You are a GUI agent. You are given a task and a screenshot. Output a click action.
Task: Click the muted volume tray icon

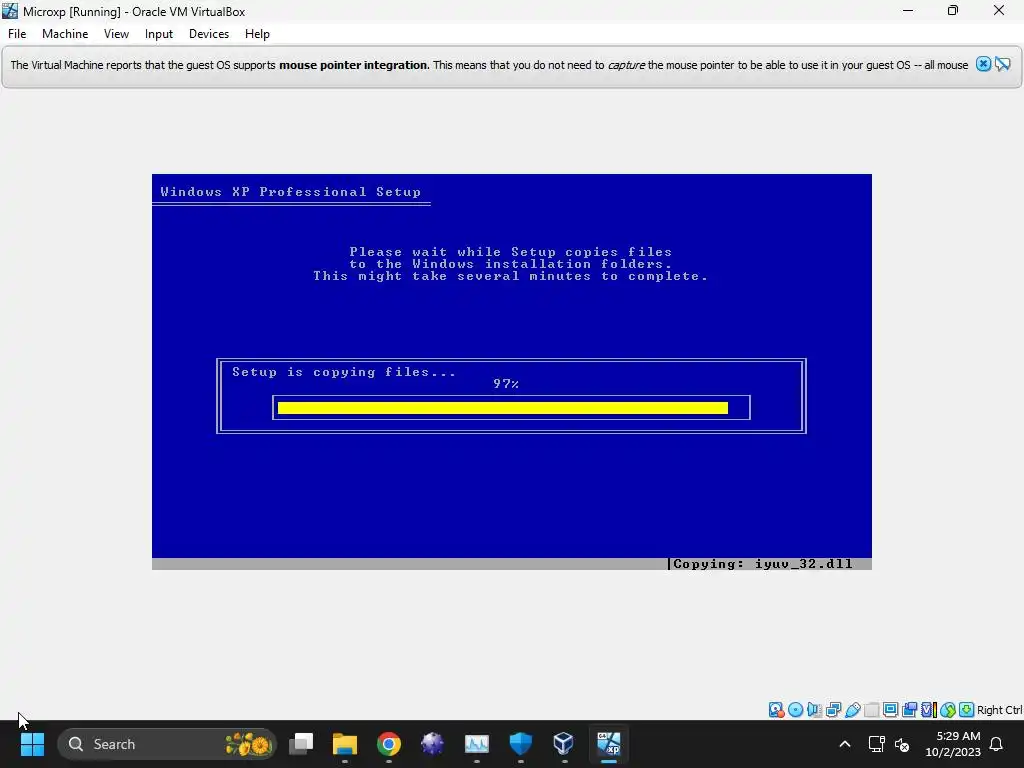point(902,744)
